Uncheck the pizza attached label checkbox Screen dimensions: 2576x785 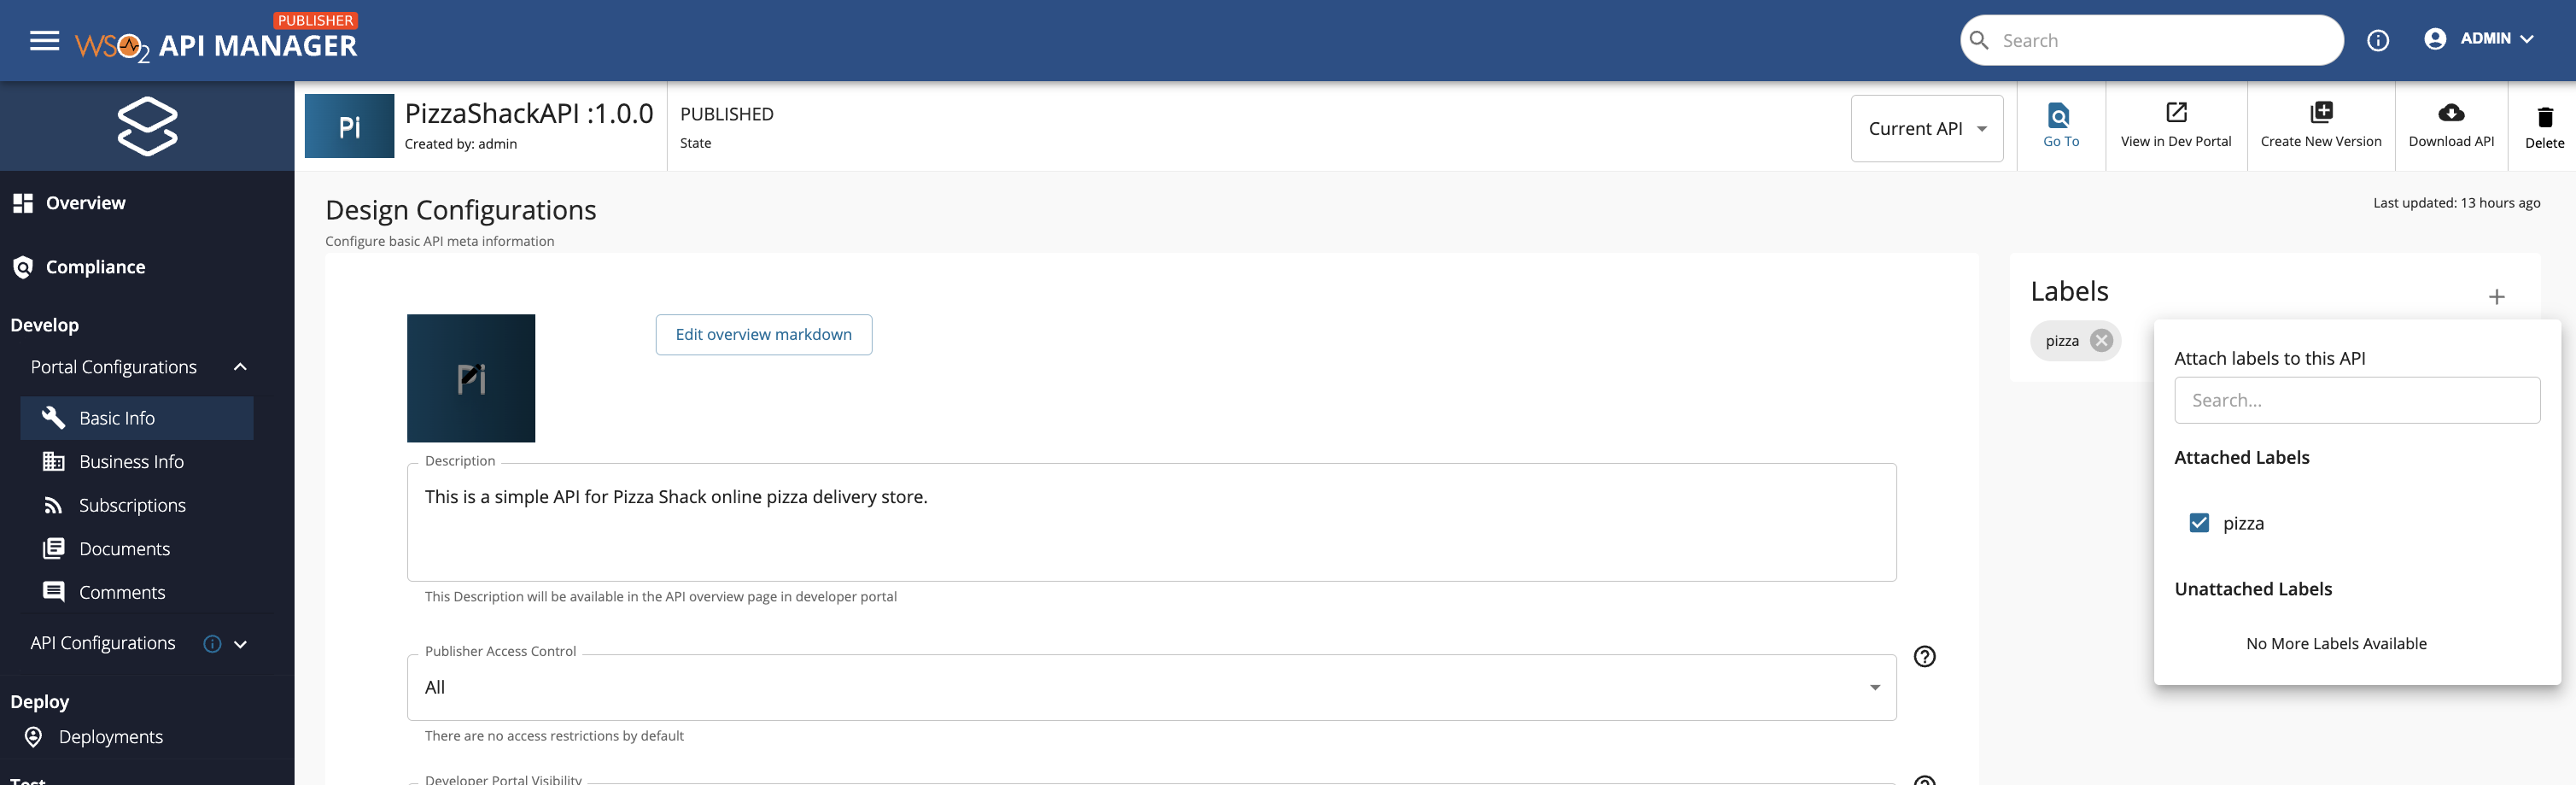click(x=2199, y=523)
